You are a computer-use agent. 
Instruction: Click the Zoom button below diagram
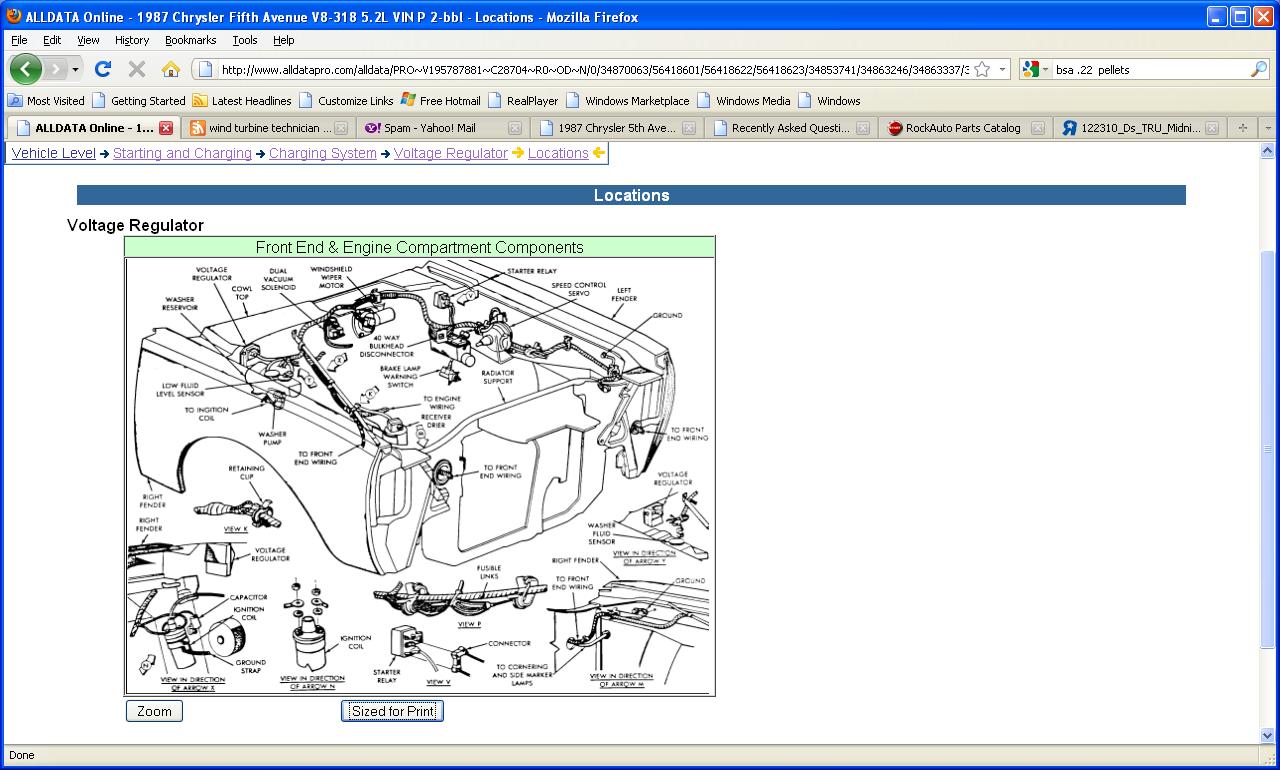pyautogui.click(x=154, y=711)
